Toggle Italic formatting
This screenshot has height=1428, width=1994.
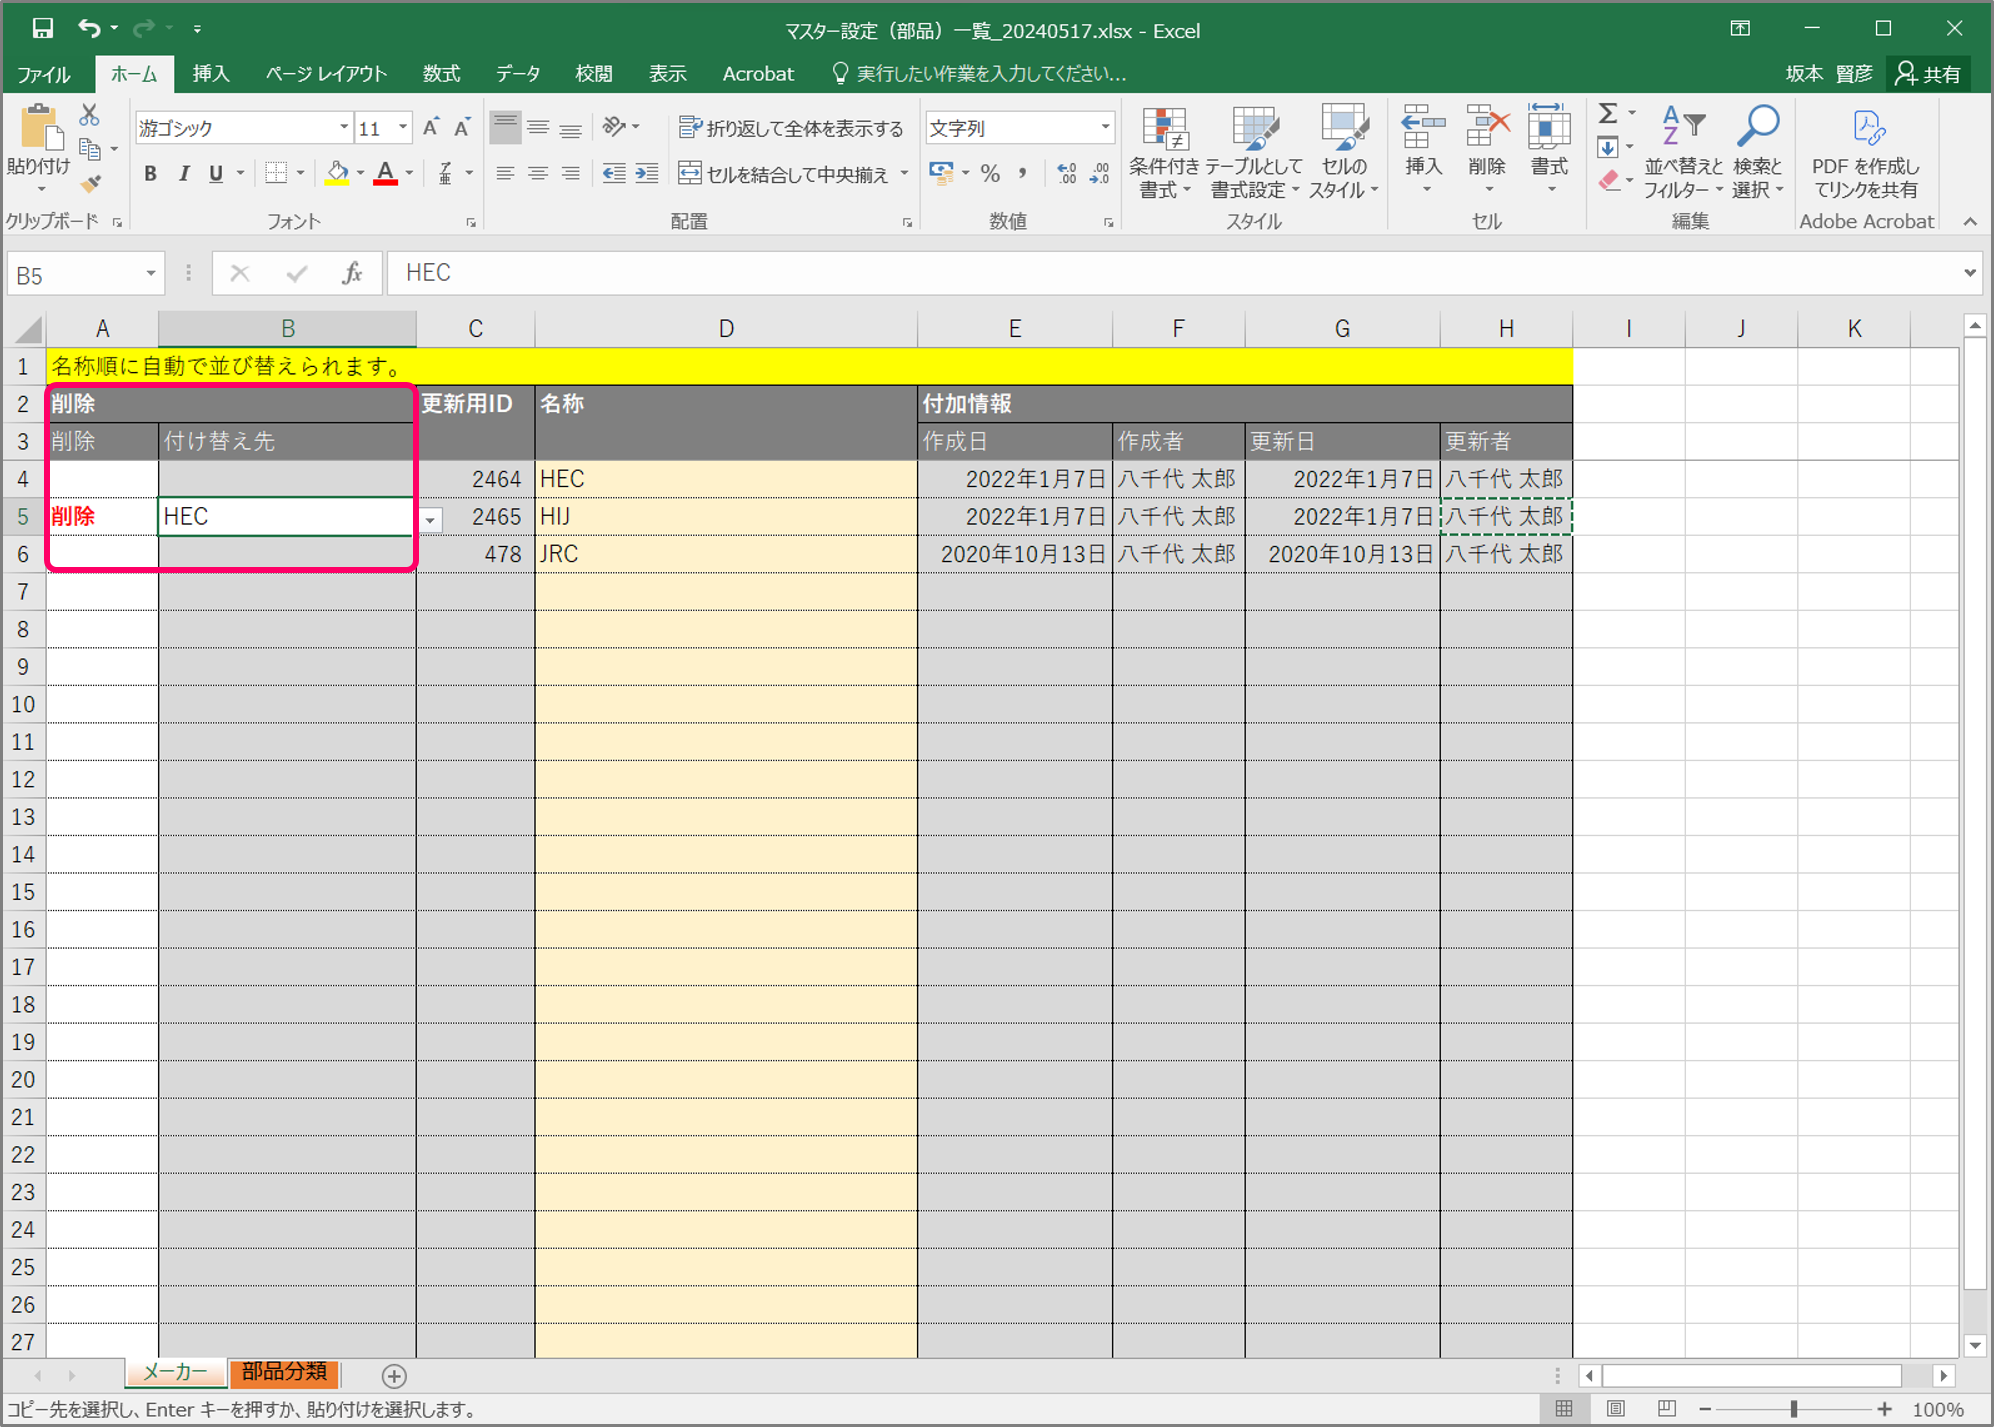click(x=183, y=174)
